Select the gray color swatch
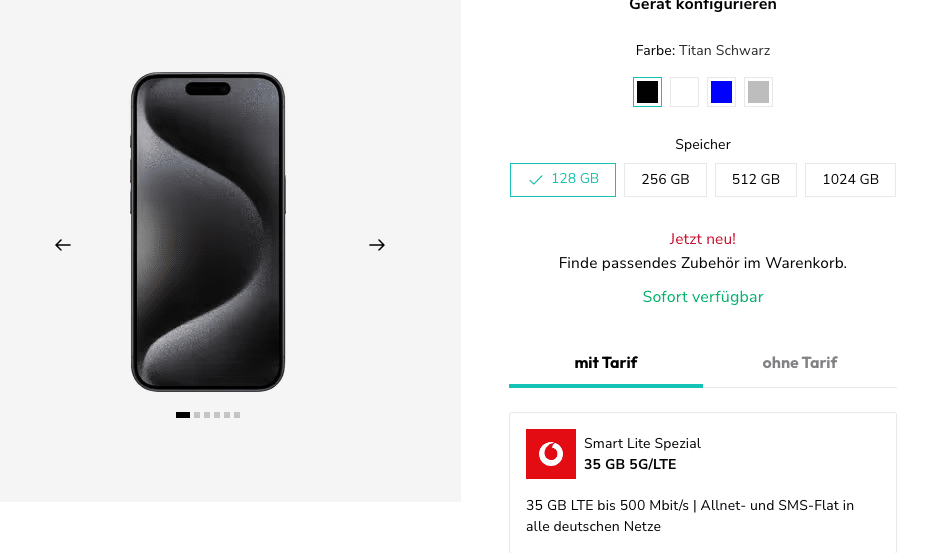 [758, 92]
